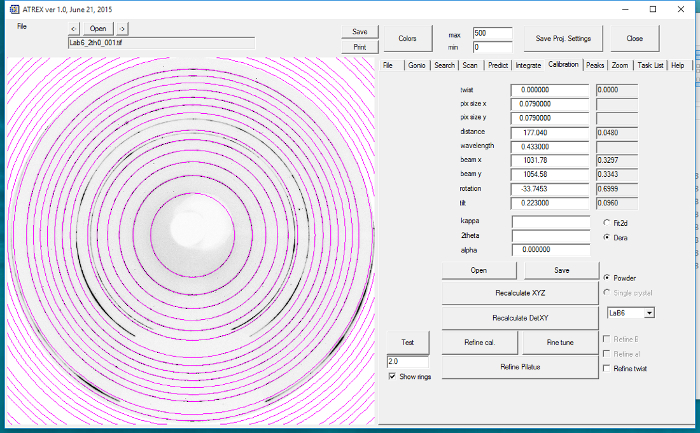Select the Powder radio option
This screenshot has height=433, width=700.
pyautogui.click(x=606, y=276)
